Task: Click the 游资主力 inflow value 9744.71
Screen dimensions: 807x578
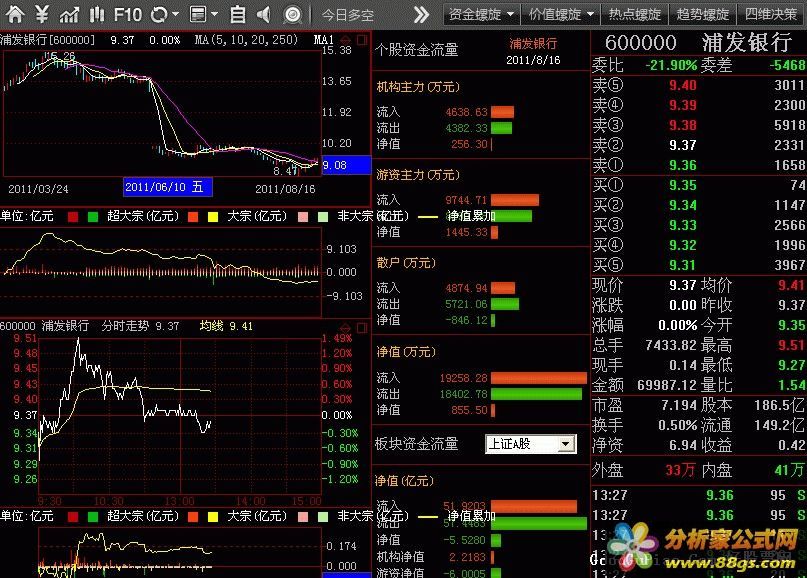Action: coord(466,200)
